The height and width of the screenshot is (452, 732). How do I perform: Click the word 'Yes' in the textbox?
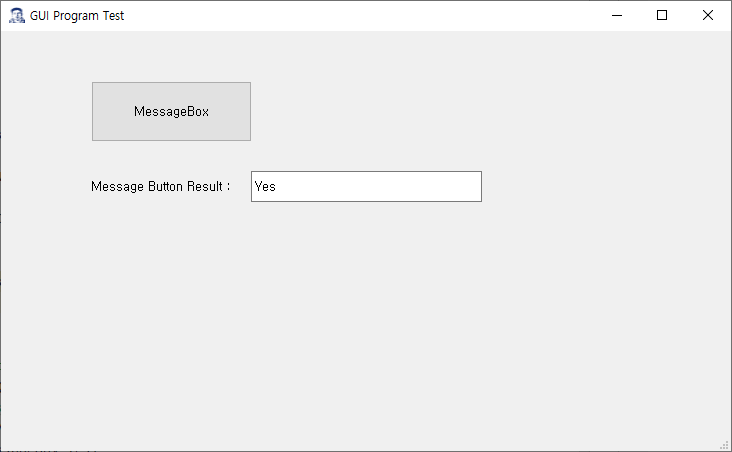click(x=265, y=186)
